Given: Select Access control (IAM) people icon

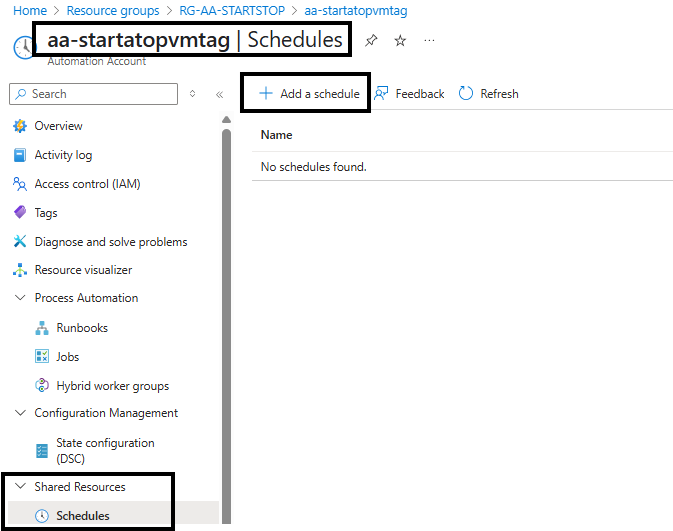Looking at the screenshot, I should (19, 184).
